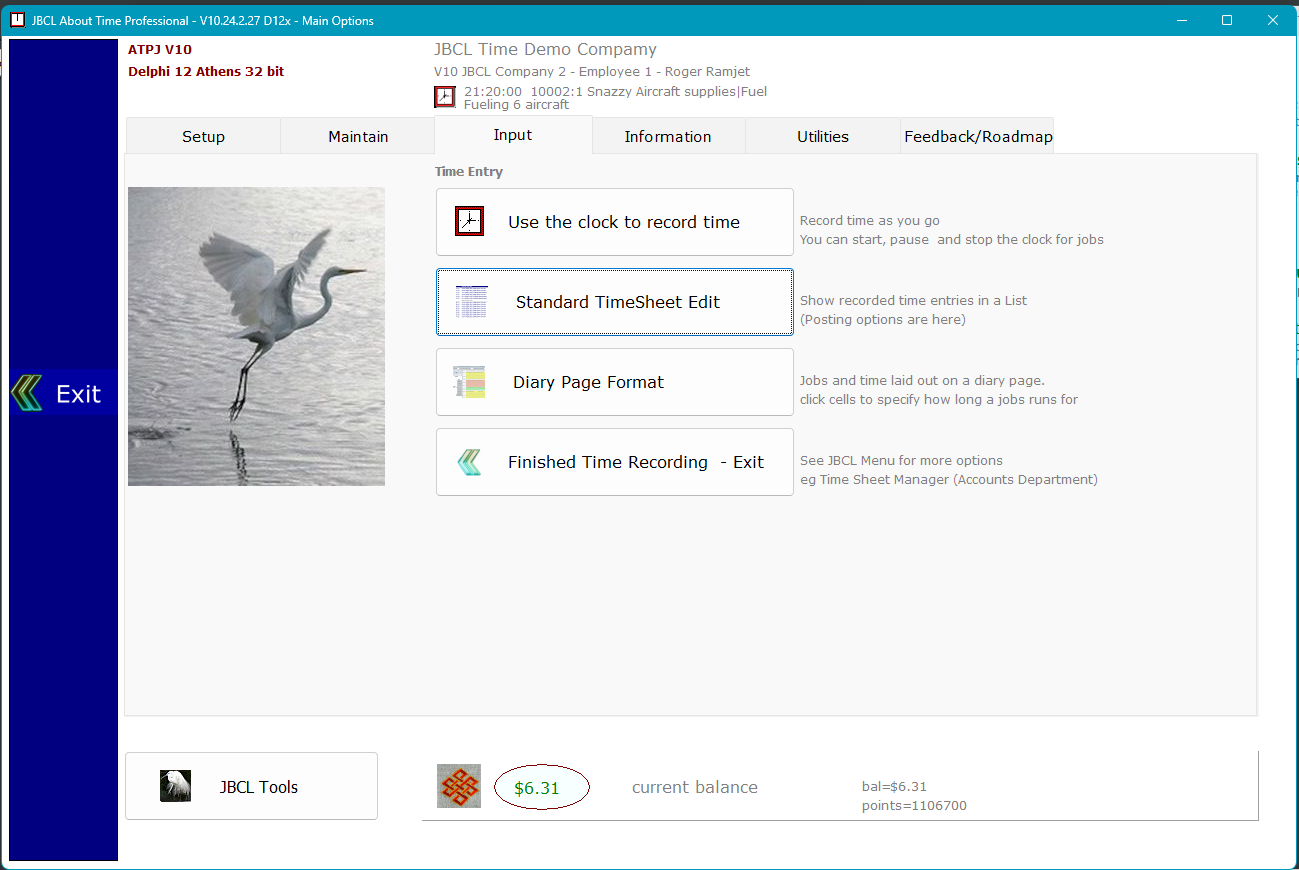Click clock icon on record time button
The width and height of the screenshot is (1299, 870).
[469, 221]
